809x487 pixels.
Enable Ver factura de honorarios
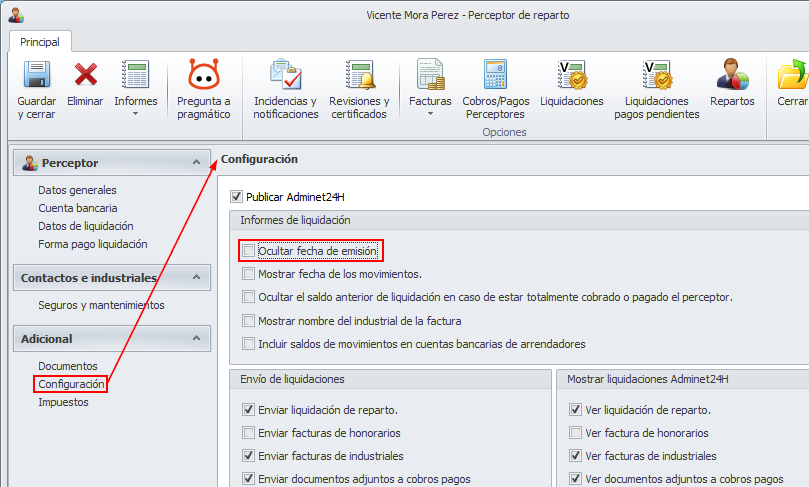pyautogui.click(x=575, y=432)
